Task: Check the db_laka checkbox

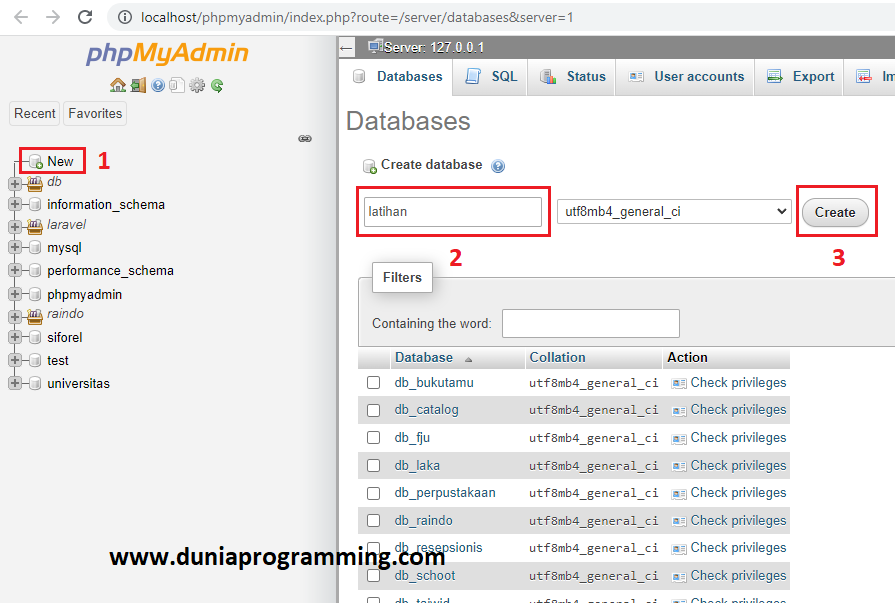Action: tap(373, 465)
